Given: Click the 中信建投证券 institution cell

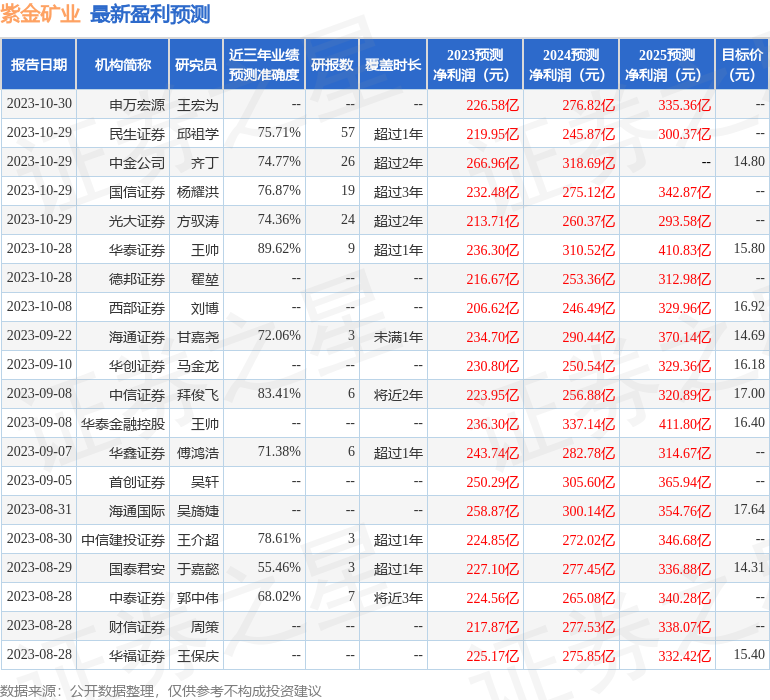Looking at the screenshot, I should tap(123, 539).
